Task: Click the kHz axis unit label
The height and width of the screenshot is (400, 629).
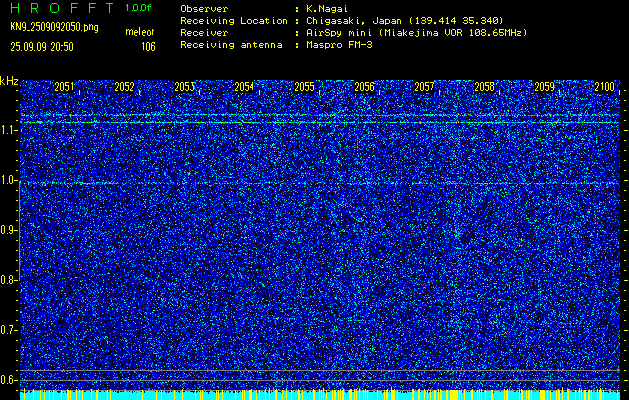Action: click(9, 81)
